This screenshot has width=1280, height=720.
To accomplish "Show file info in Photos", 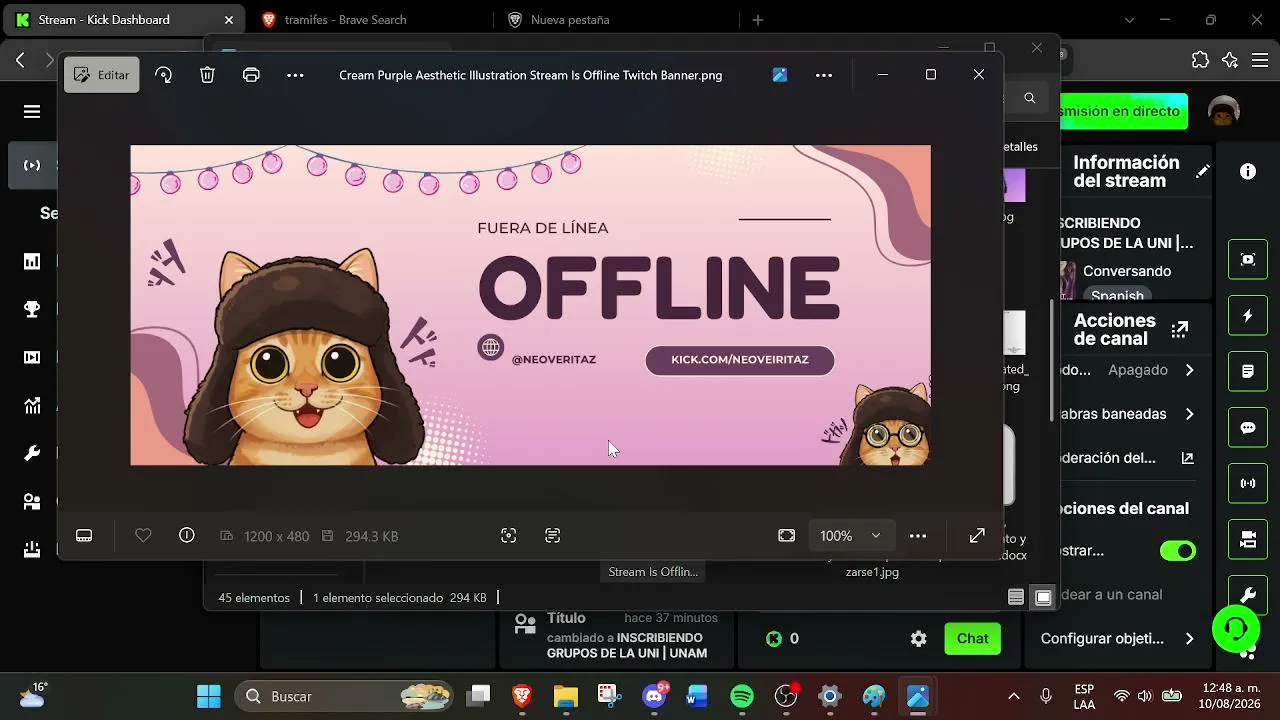I will coord(187,536).
